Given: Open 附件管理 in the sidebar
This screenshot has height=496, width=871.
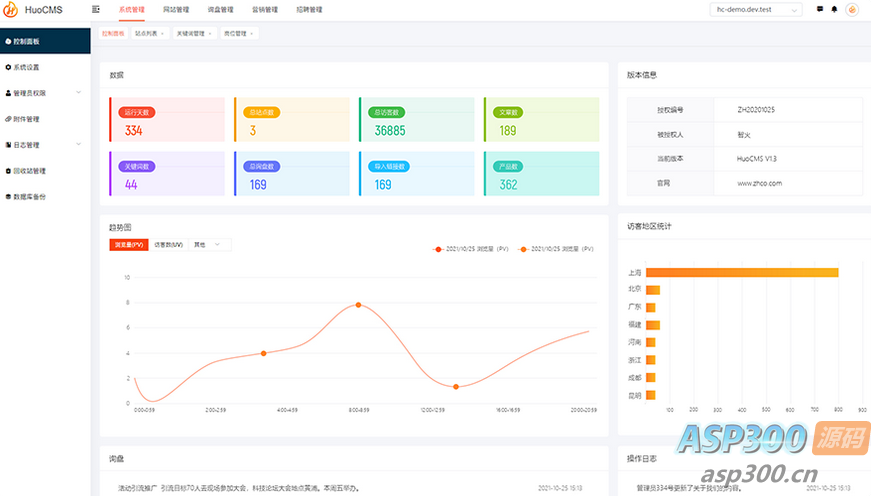Looking at the screenshot, I should point(26,118).
